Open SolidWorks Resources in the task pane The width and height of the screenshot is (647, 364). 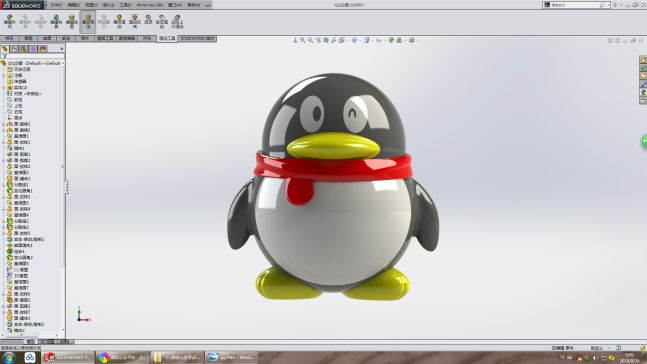point(643,60)
